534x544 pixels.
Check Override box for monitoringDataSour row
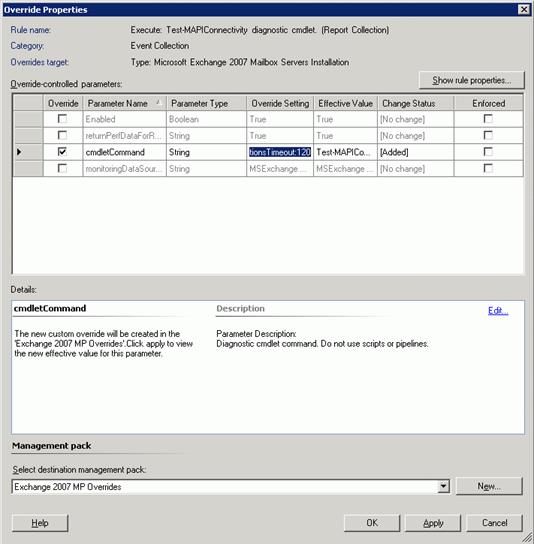(x=62, y=168)
